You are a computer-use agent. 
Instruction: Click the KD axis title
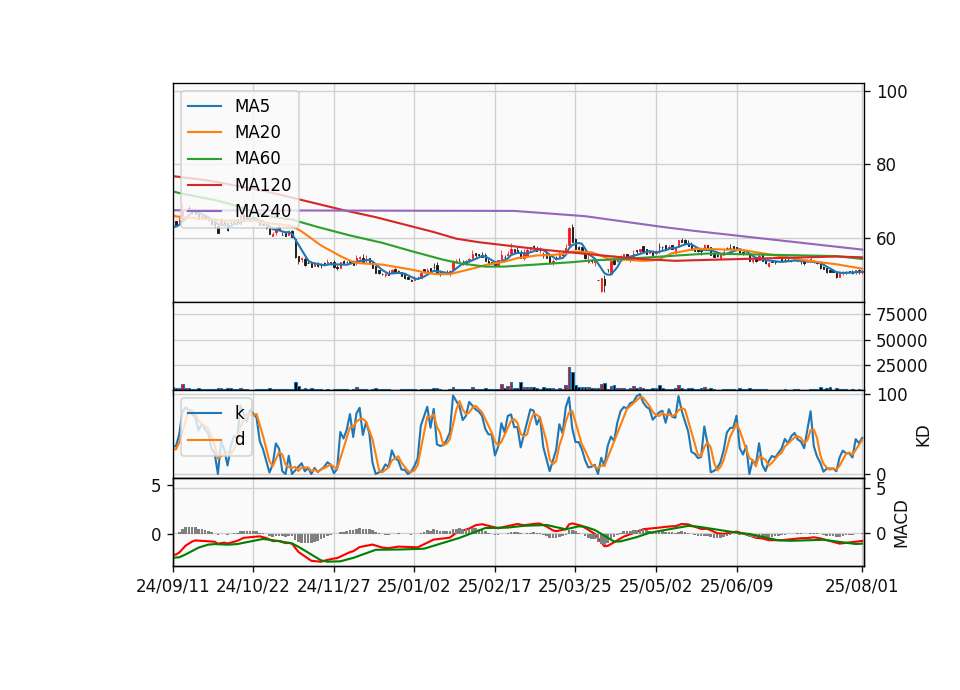click(x=923, y=436)
